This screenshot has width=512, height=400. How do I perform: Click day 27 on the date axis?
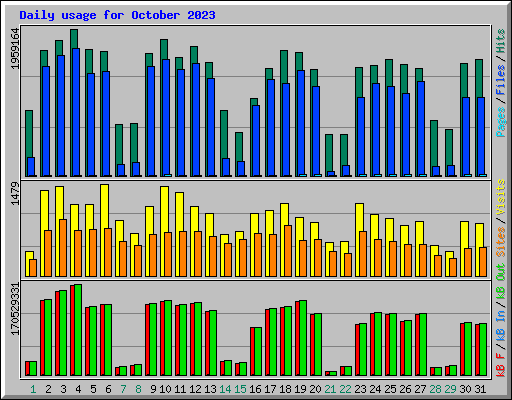click(420, 389)
